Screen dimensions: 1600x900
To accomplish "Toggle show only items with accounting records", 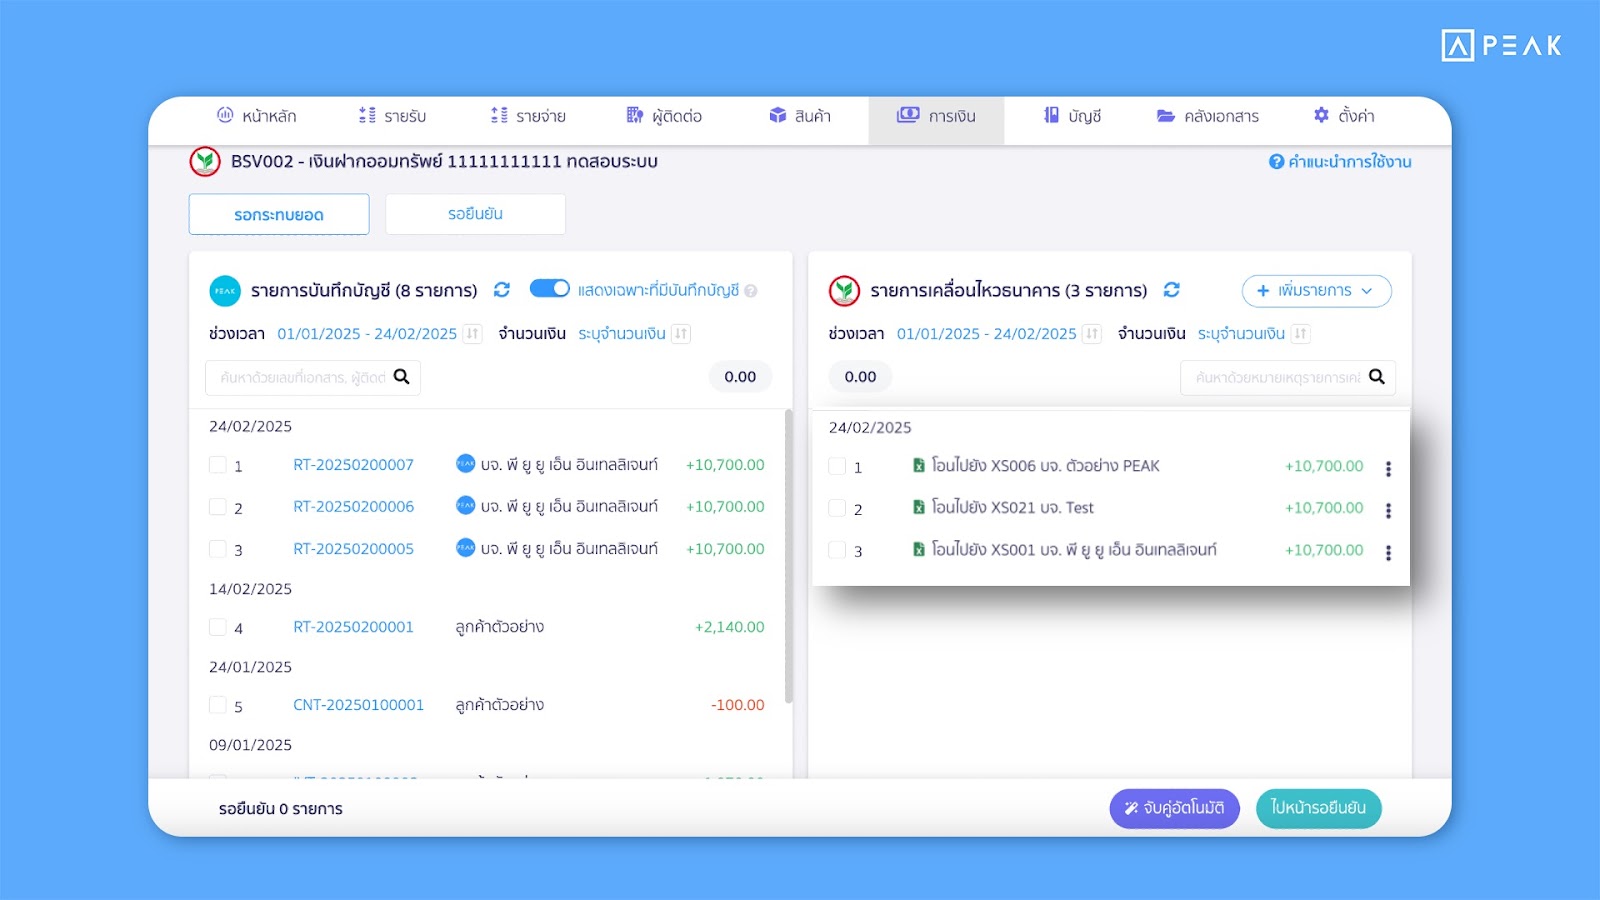I will tap(549, 289).
